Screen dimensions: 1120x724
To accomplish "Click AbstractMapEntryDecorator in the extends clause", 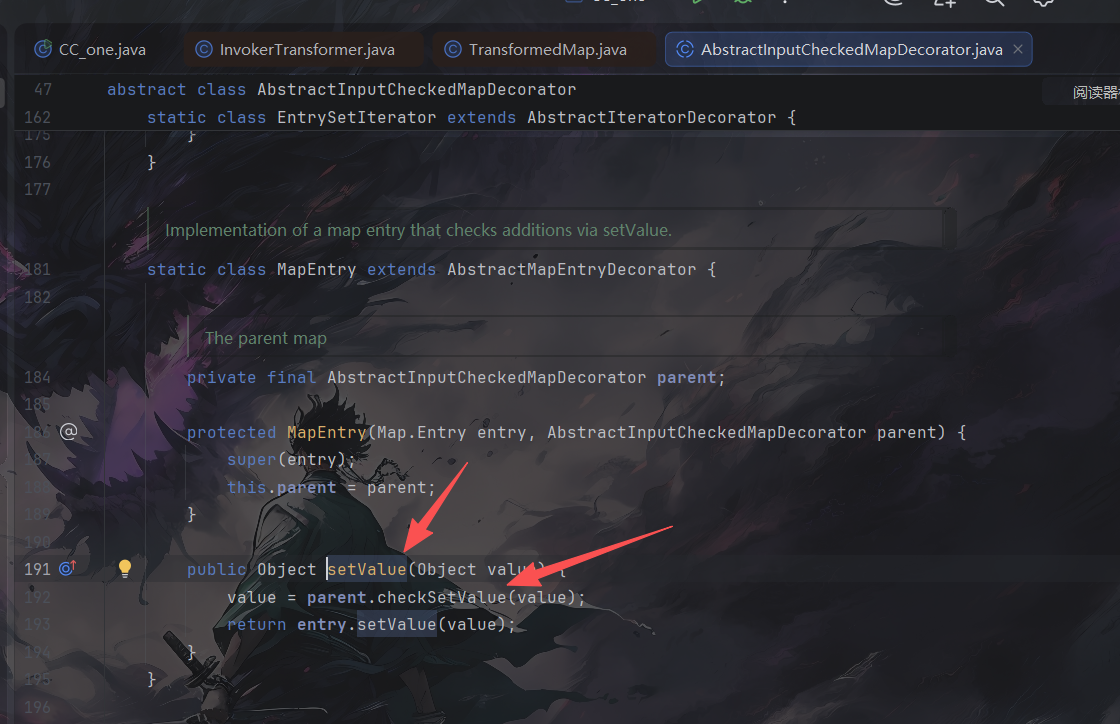I will (x=571, y=269).
